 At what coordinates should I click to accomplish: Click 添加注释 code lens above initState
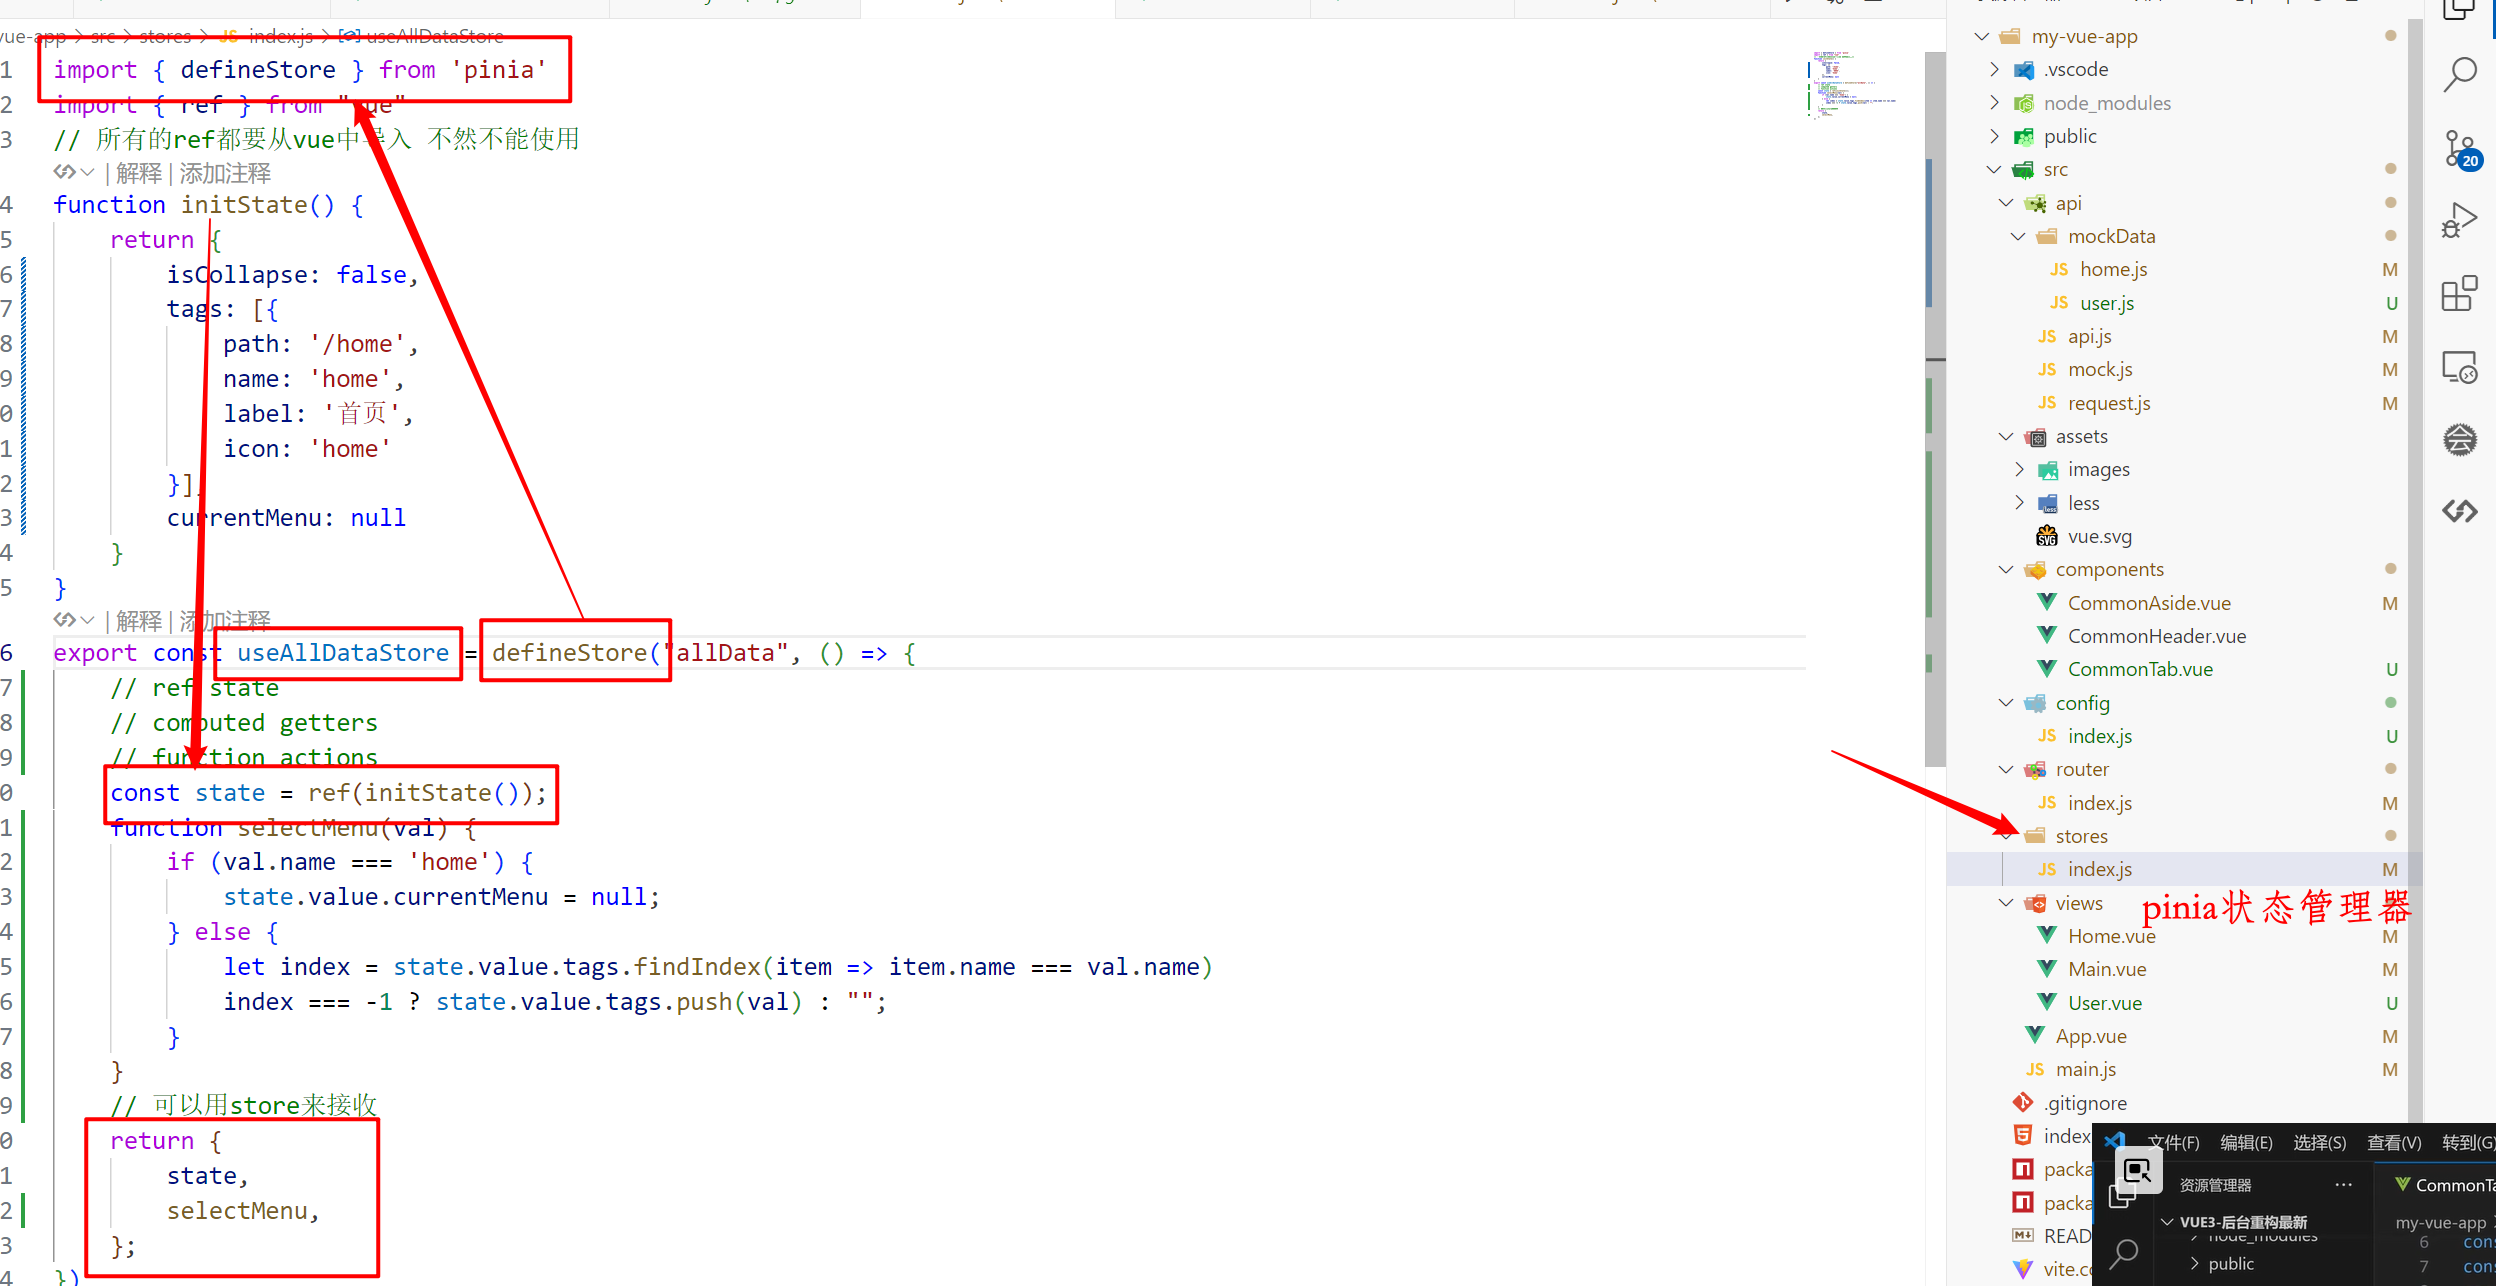225,173
